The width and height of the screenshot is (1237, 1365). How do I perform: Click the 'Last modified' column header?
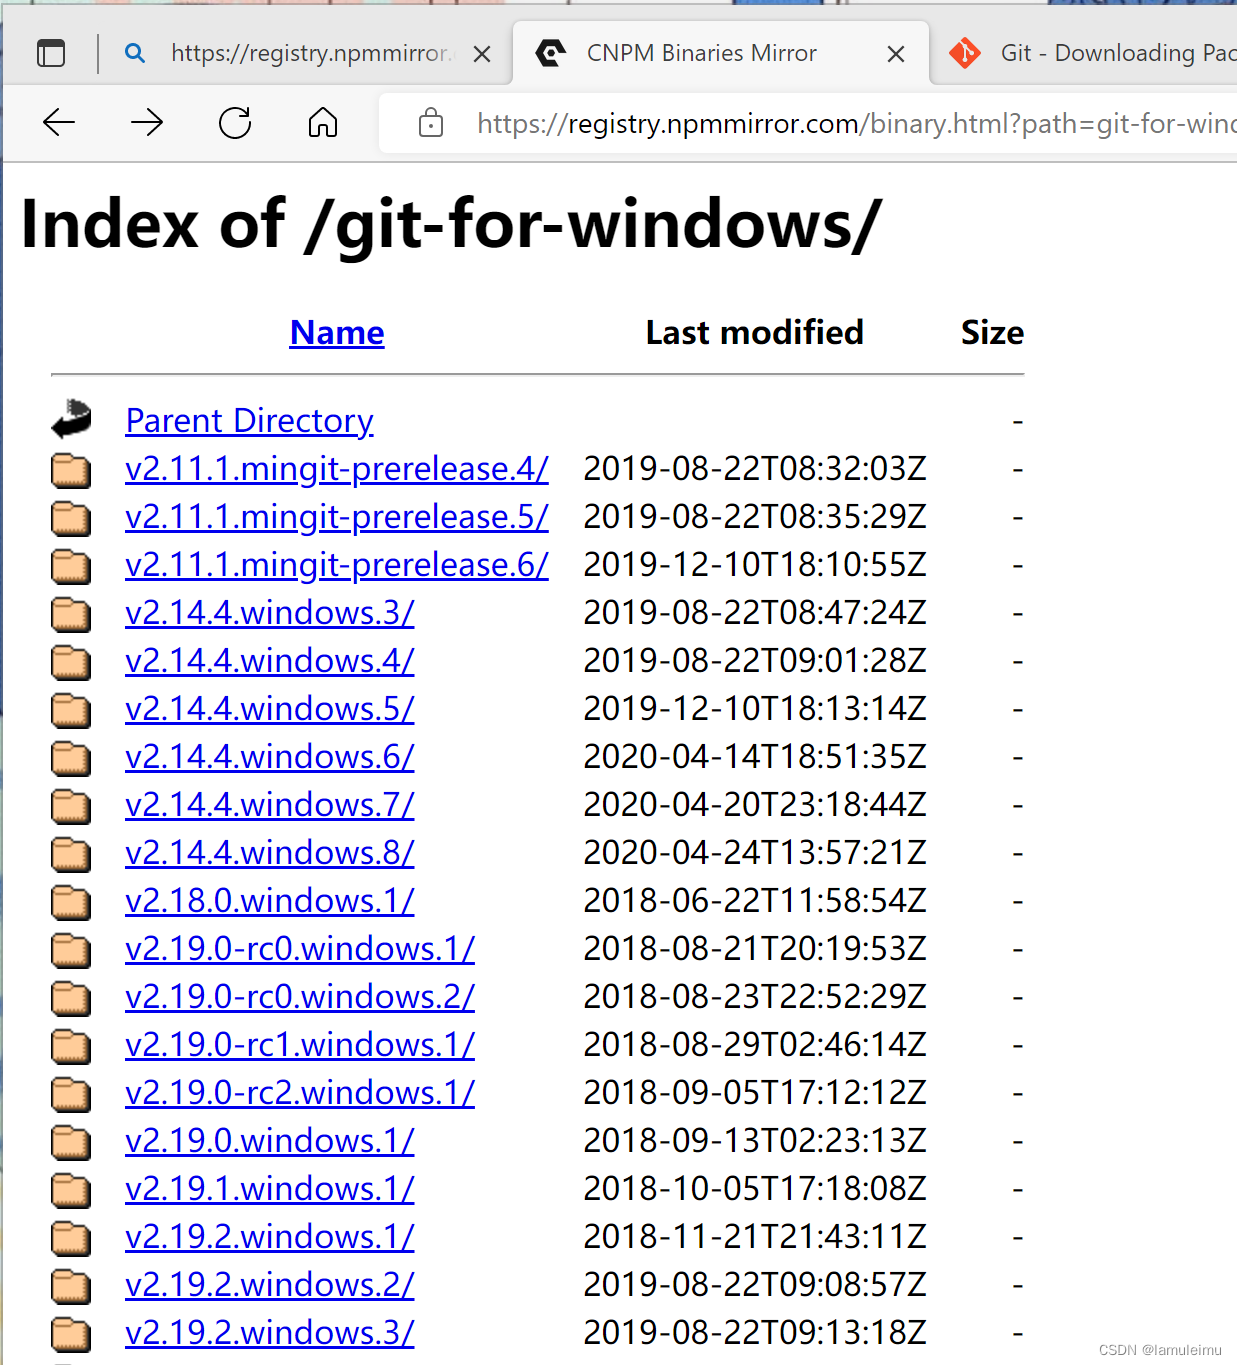click(755, 333)
